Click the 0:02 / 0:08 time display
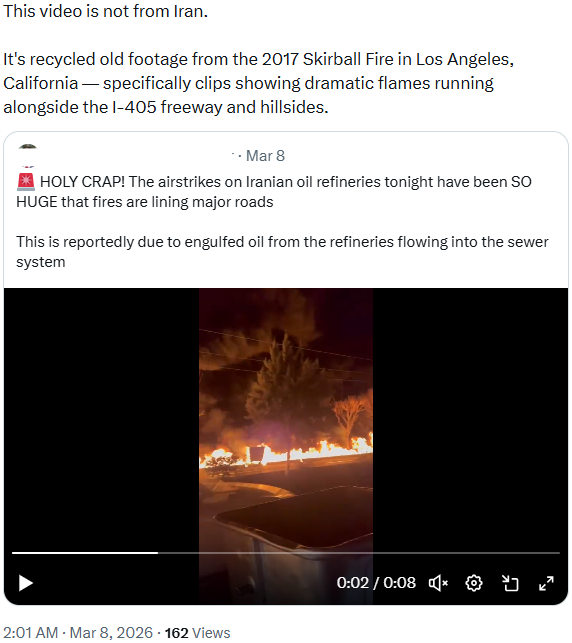The width and height of the screenshot is (572, 643). tap(376, 583)
